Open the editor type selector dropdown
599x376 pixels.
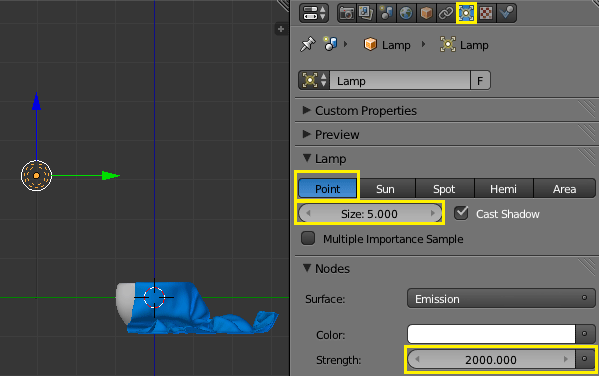(x=314, y=13)
